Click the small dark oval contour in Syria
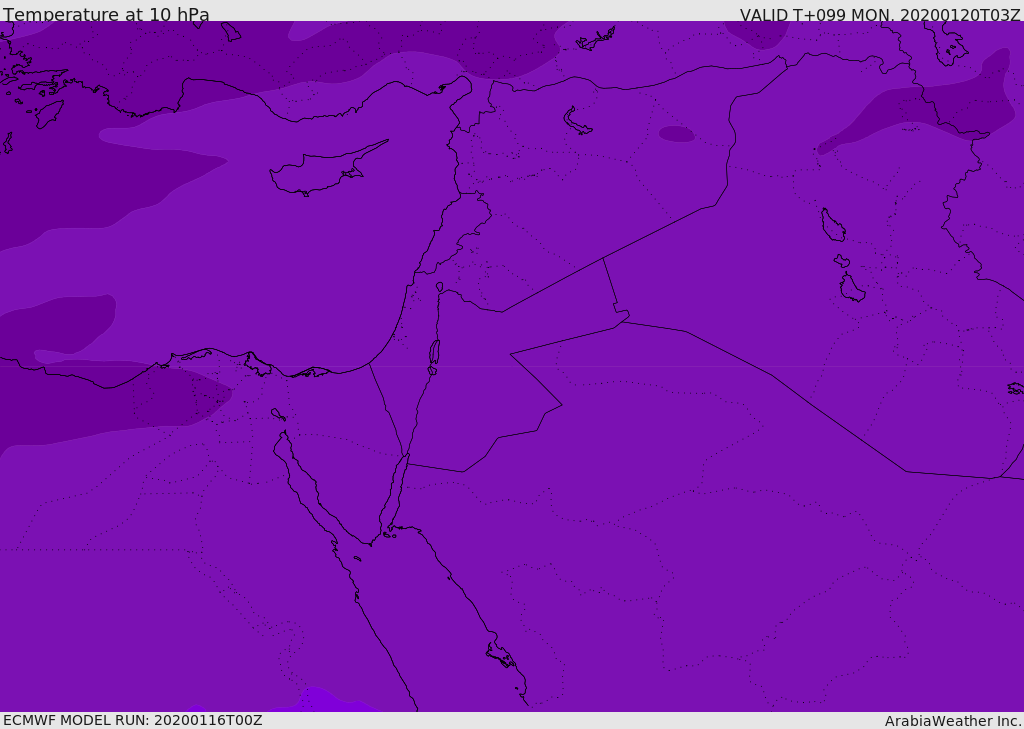The height and width of the screenshot is (729, 1024). click(x=676, y=134)
